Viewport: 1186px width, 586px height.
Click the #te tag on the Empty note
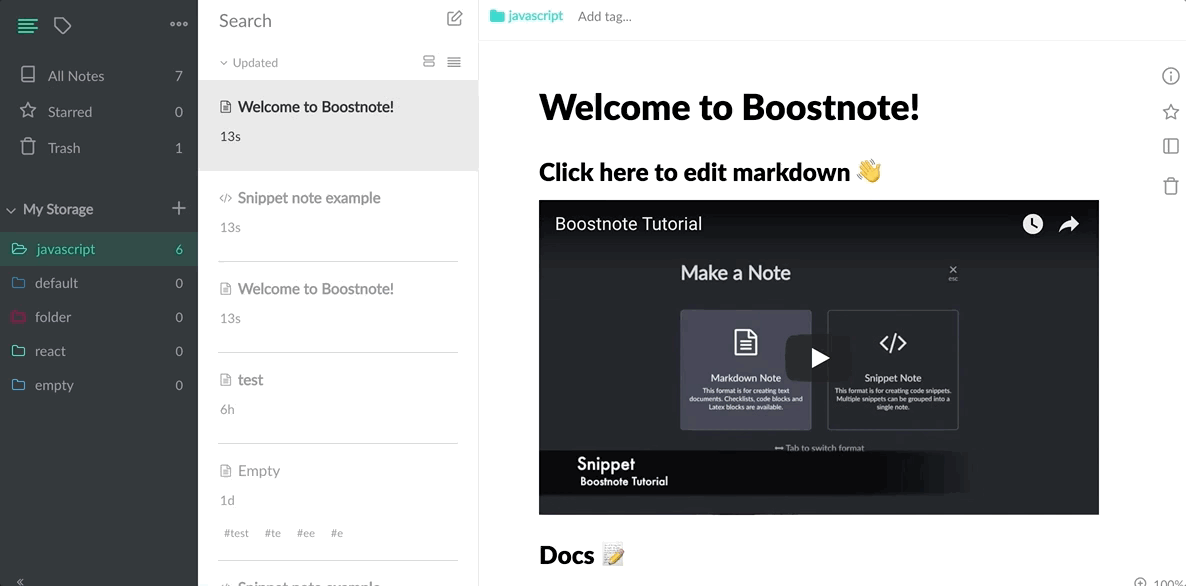click(x=273, y=533)
